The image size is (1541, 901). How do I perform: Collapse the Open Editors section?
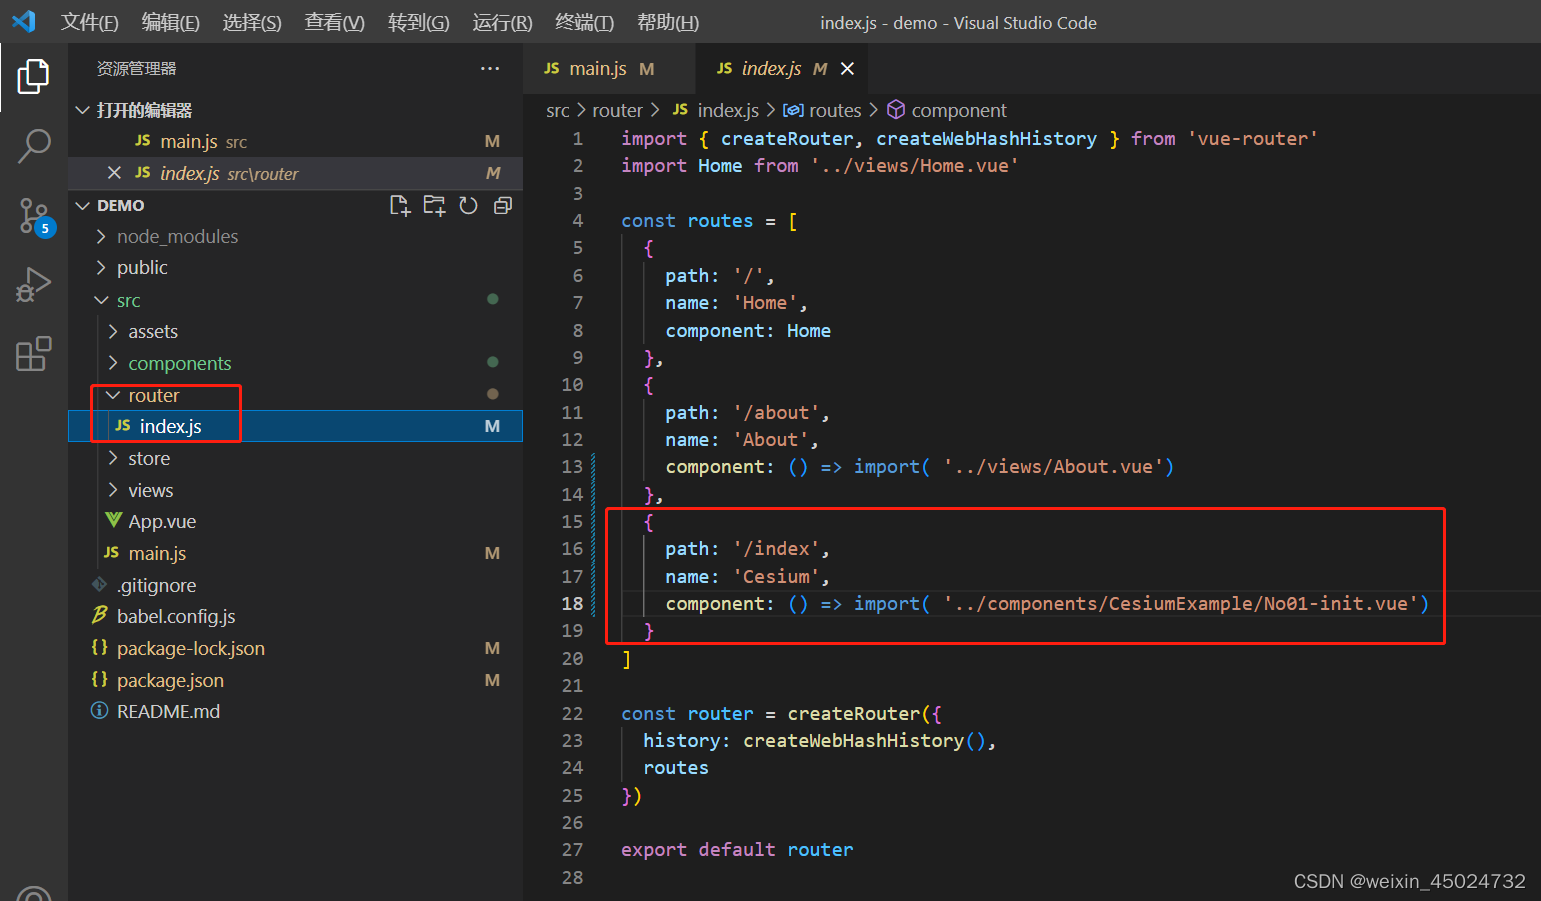coord(83,110)
